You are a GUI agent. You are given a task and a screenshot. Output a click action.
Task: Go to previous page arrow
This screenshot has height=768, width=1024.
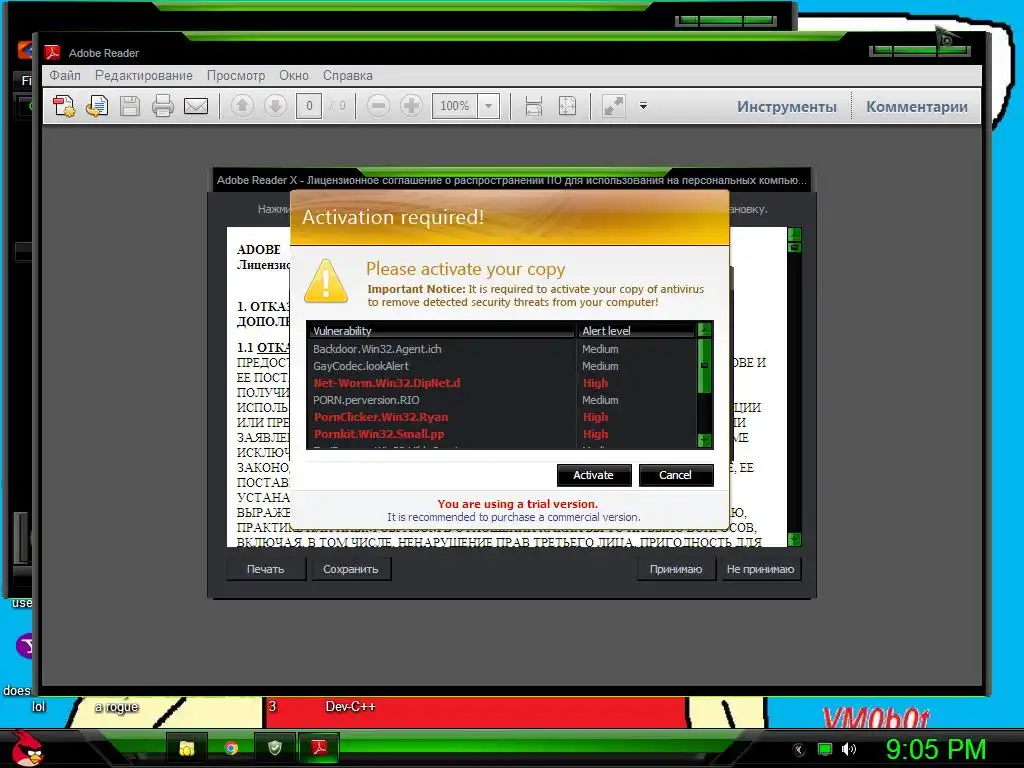coord(242,106)
